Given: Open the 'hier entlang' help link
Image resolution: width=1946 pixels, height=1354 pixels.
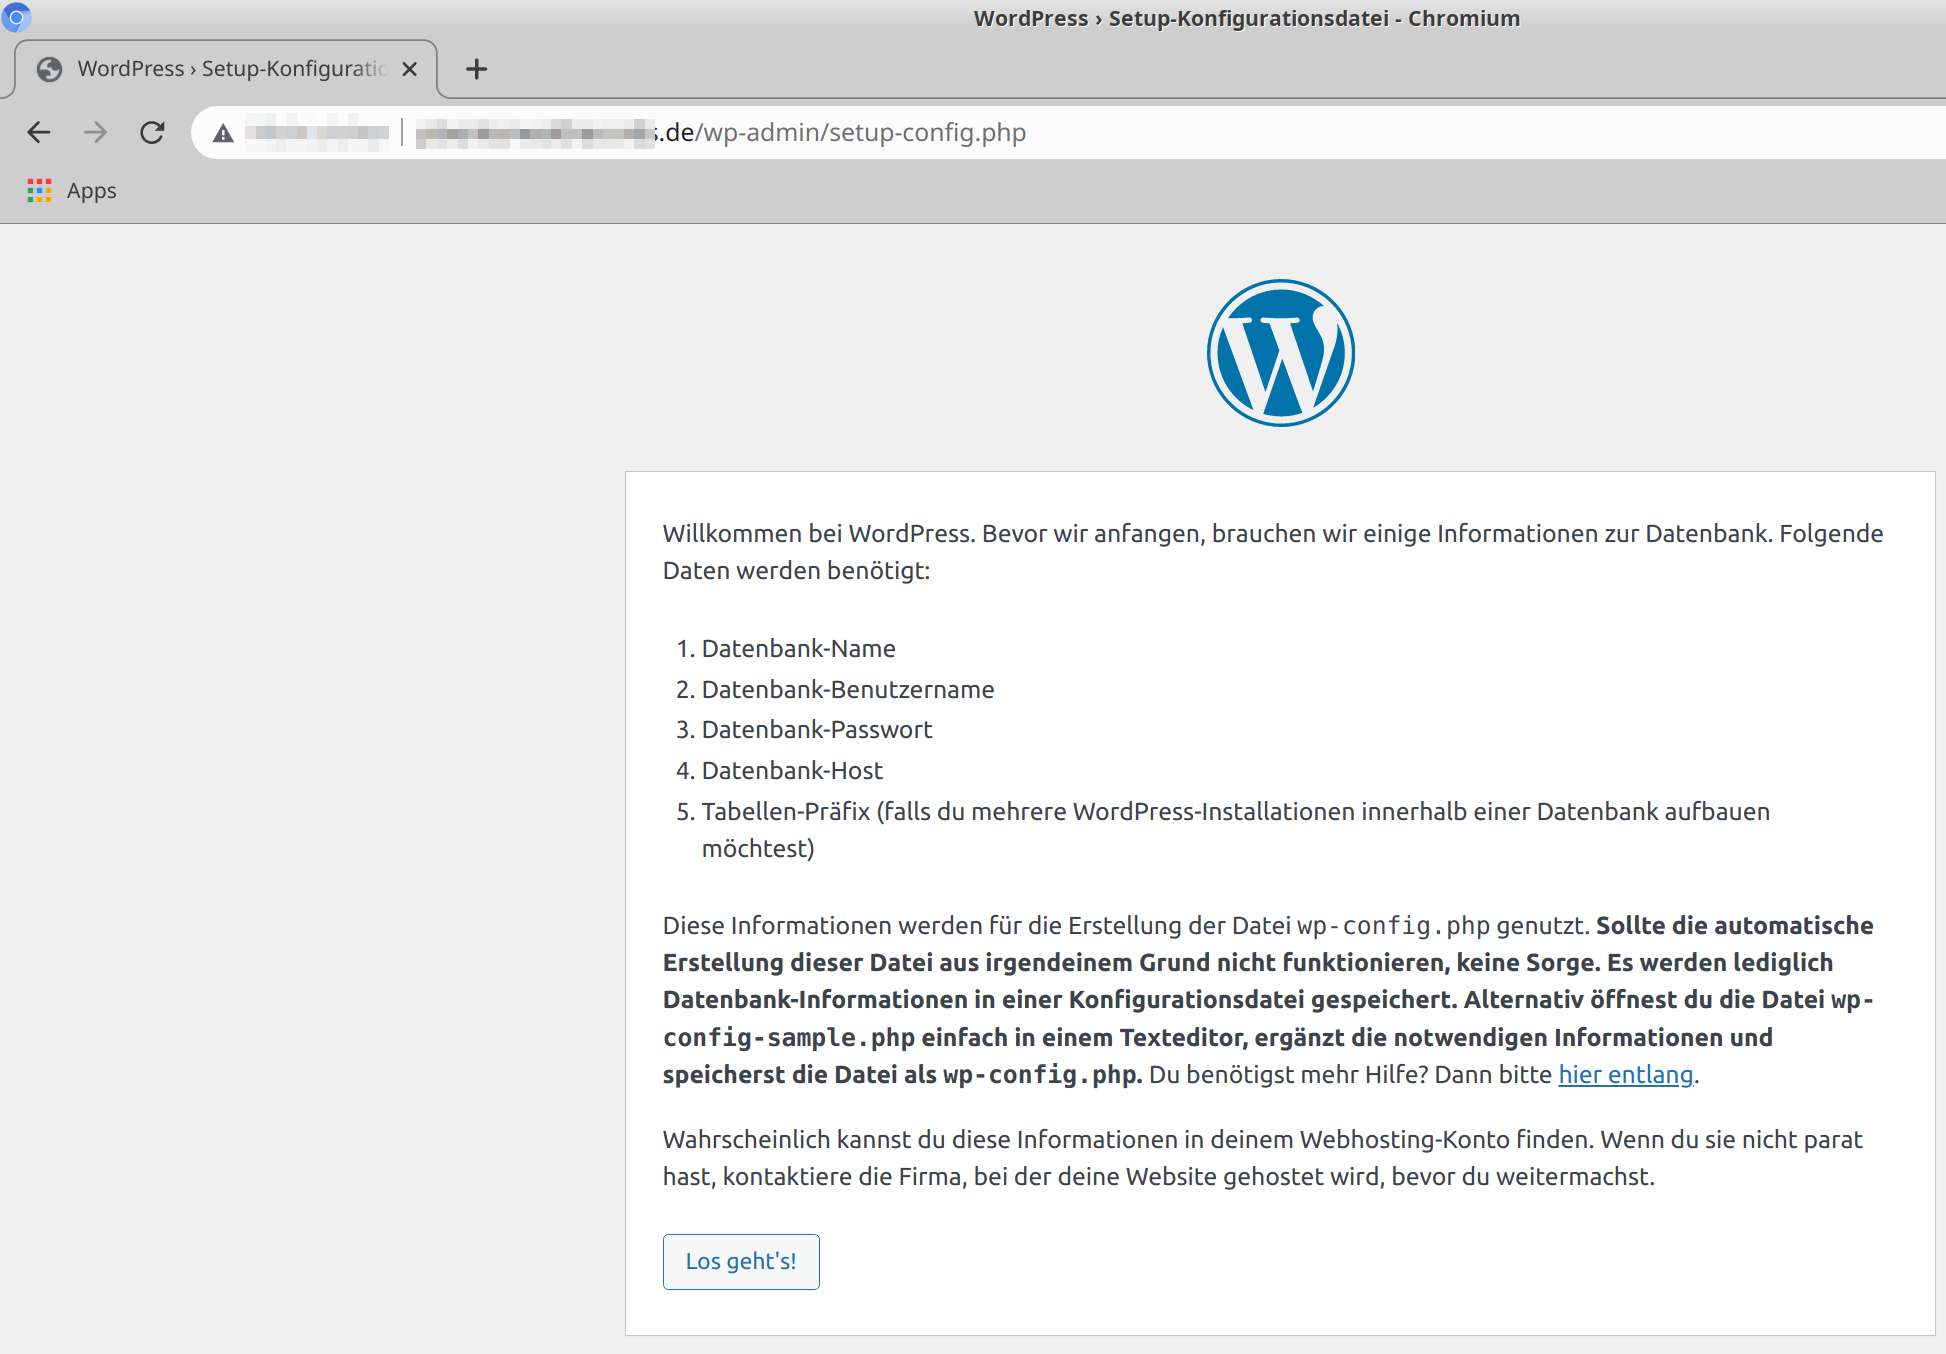Looking at the screenshot, I should click(x=1626, y=1074).
